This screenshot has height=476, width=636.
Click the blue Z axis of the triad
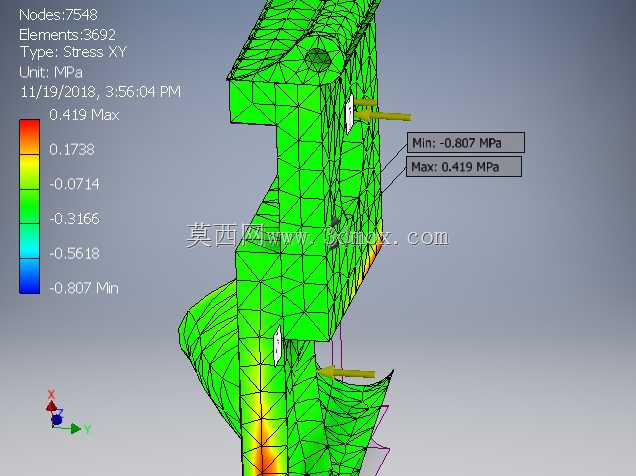57,418
